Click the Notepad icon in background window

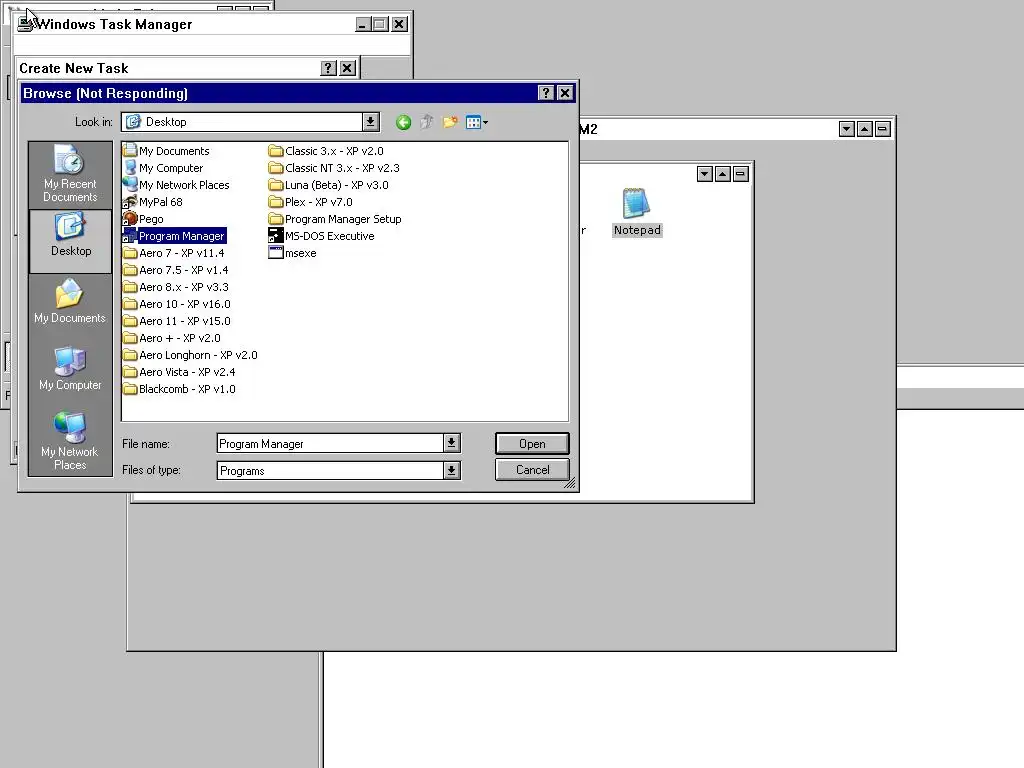(x=637, y=212)
